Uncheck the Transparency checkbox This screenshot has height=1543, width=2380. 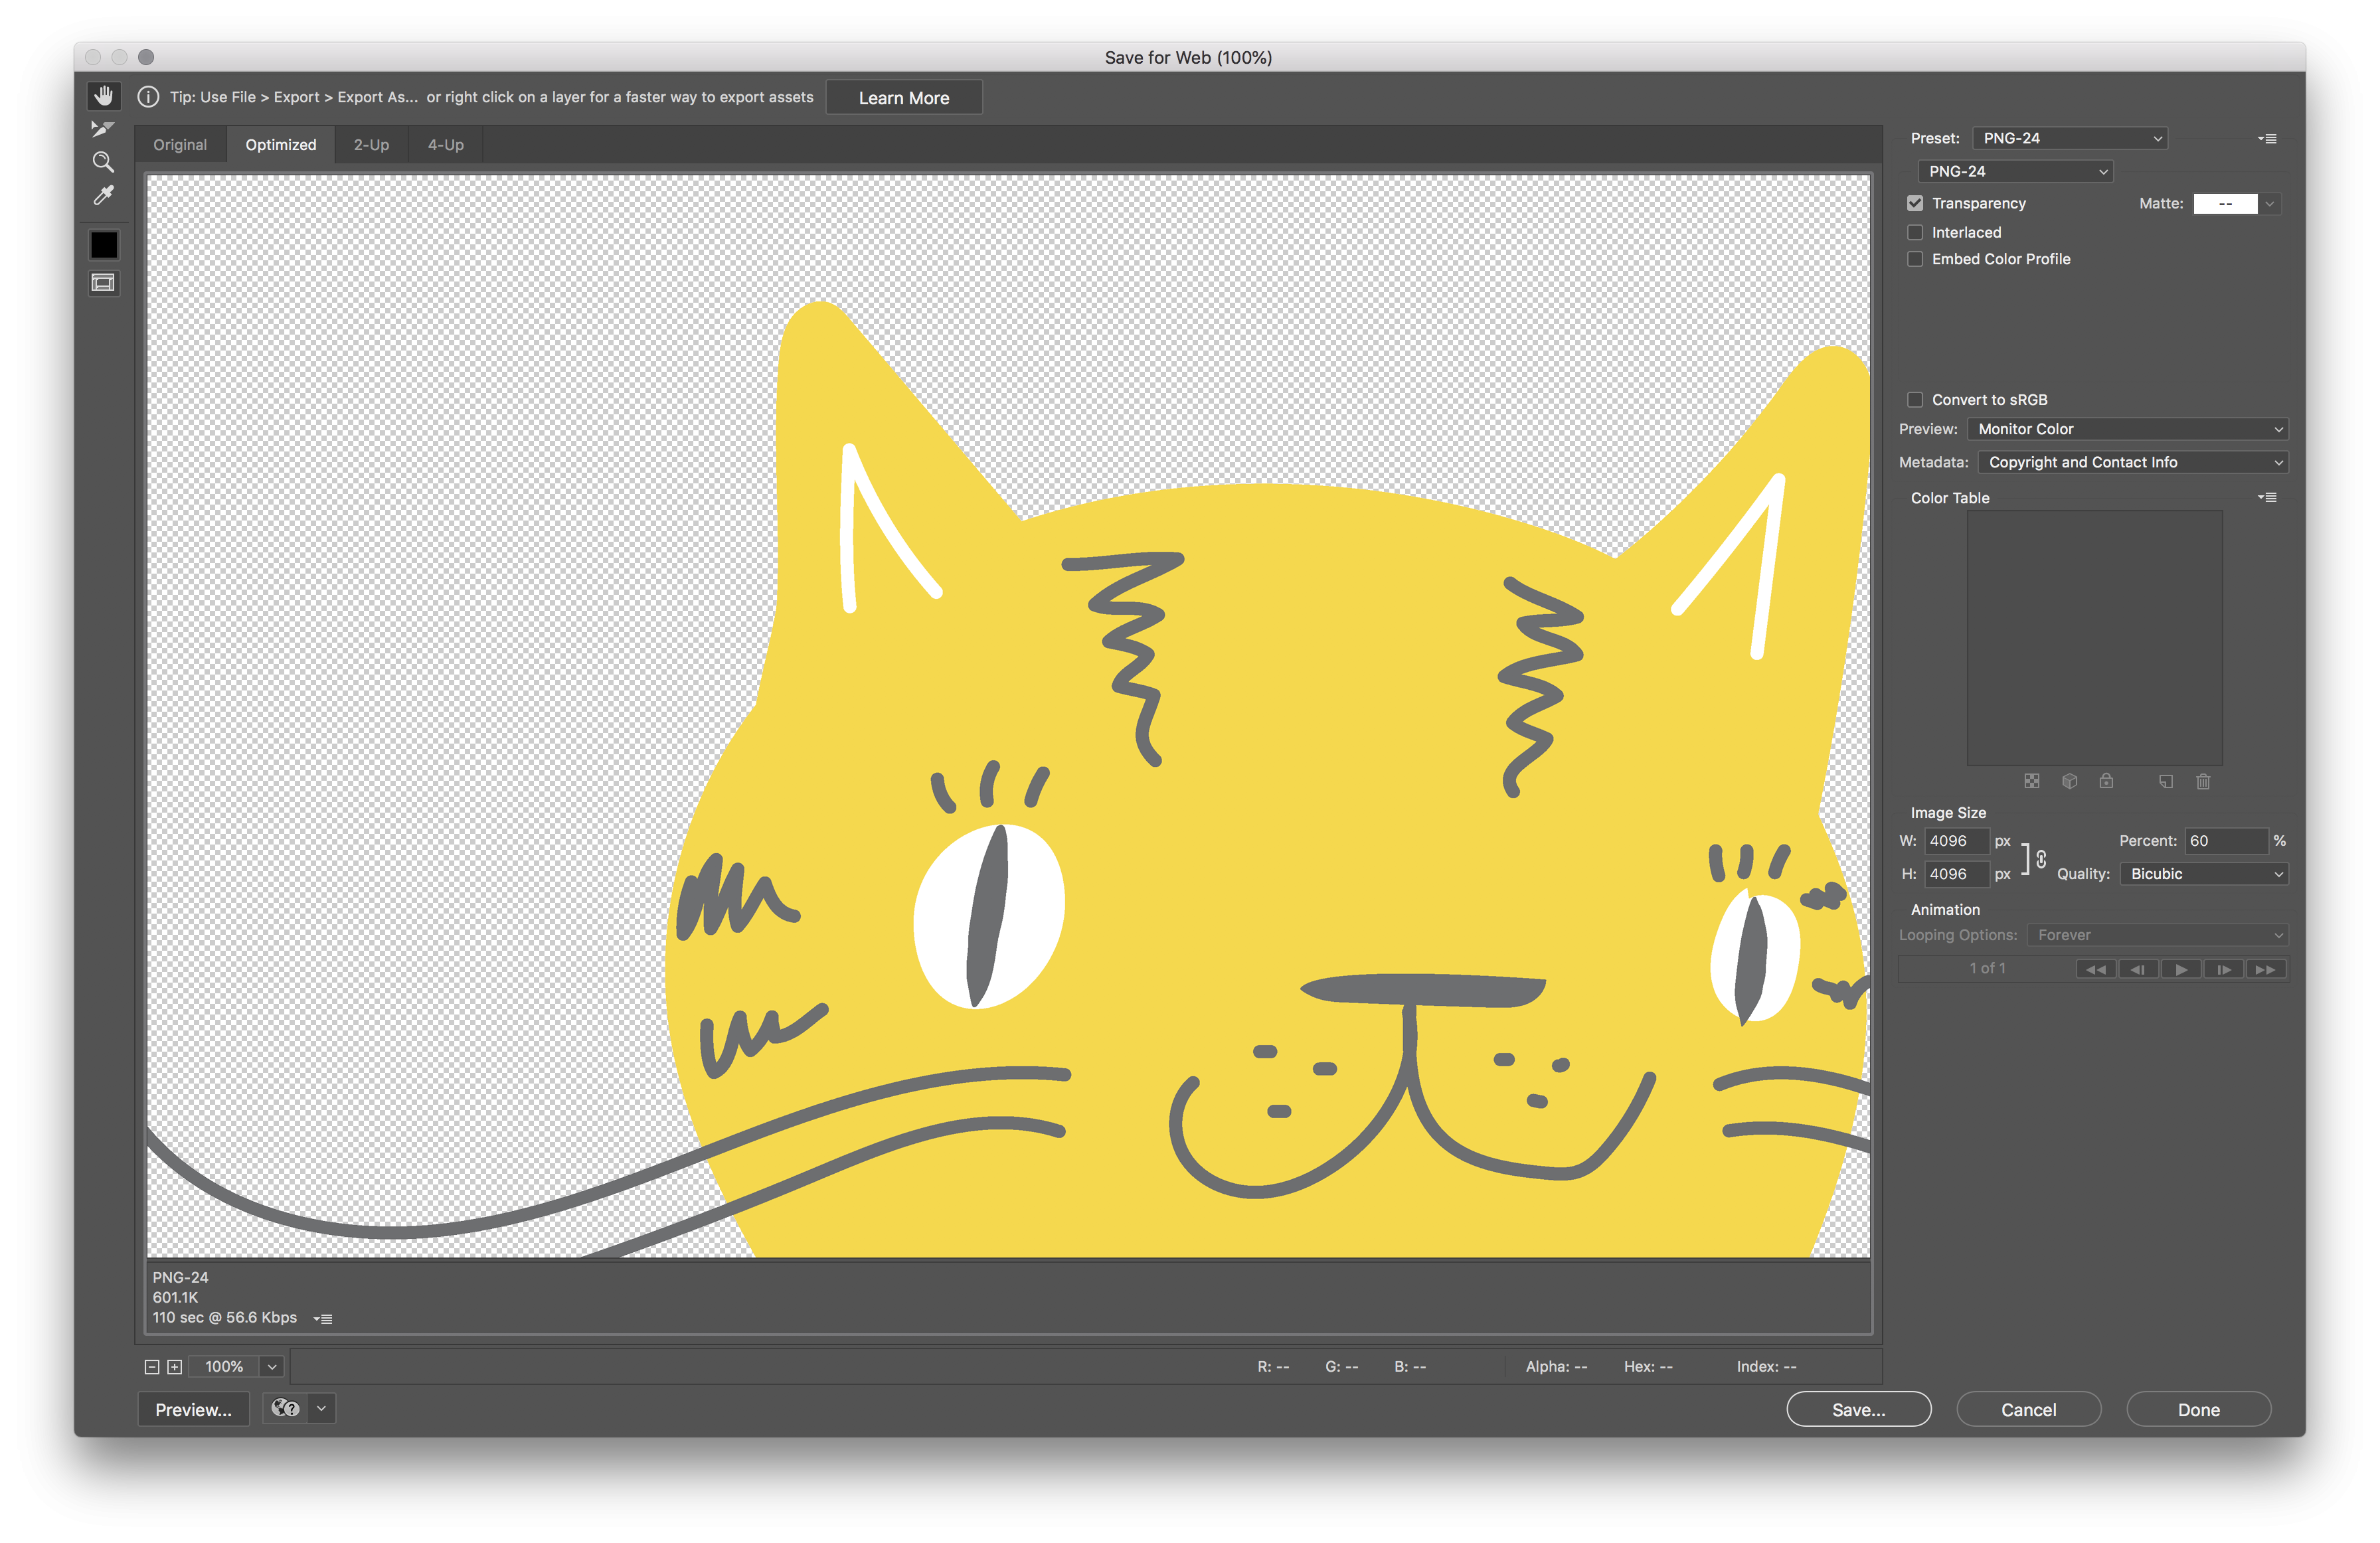click(x=1915, y=203)
